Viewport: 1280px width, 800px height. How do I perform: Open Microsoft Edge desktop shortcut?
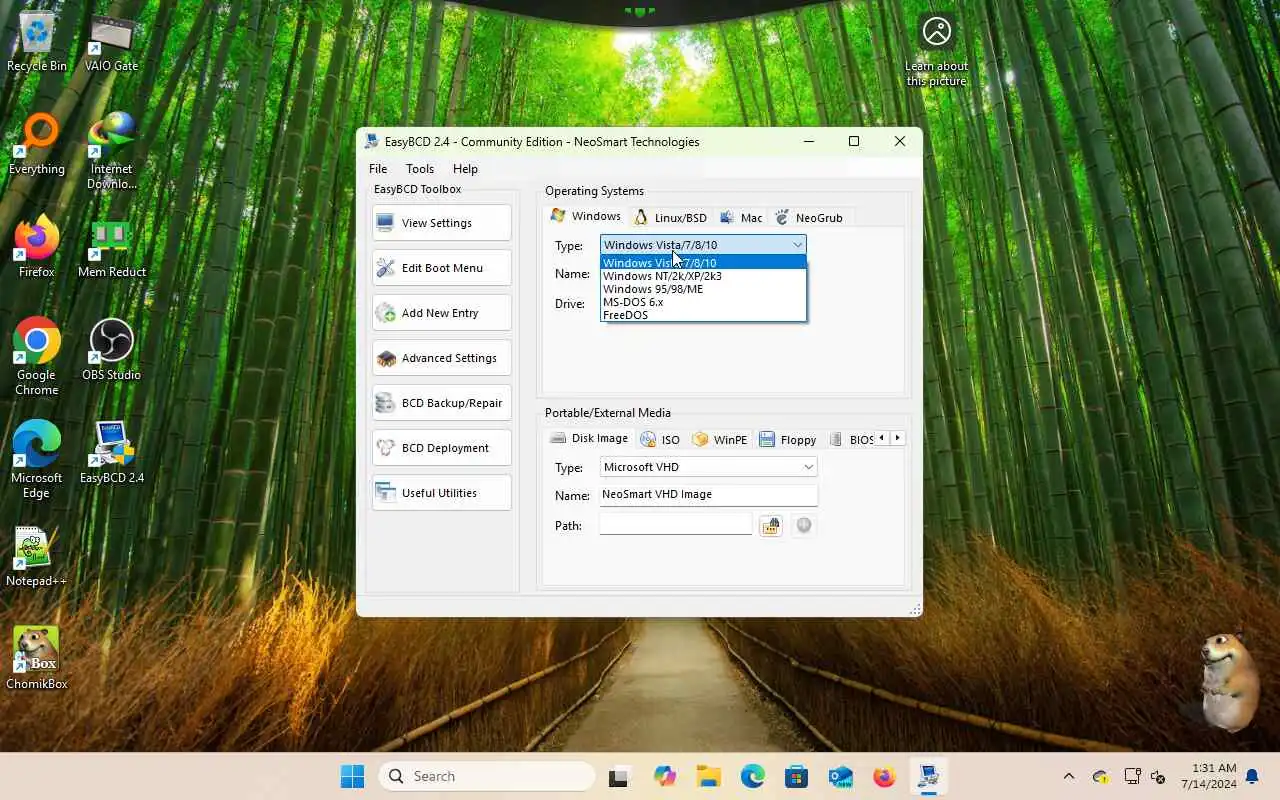37,461
